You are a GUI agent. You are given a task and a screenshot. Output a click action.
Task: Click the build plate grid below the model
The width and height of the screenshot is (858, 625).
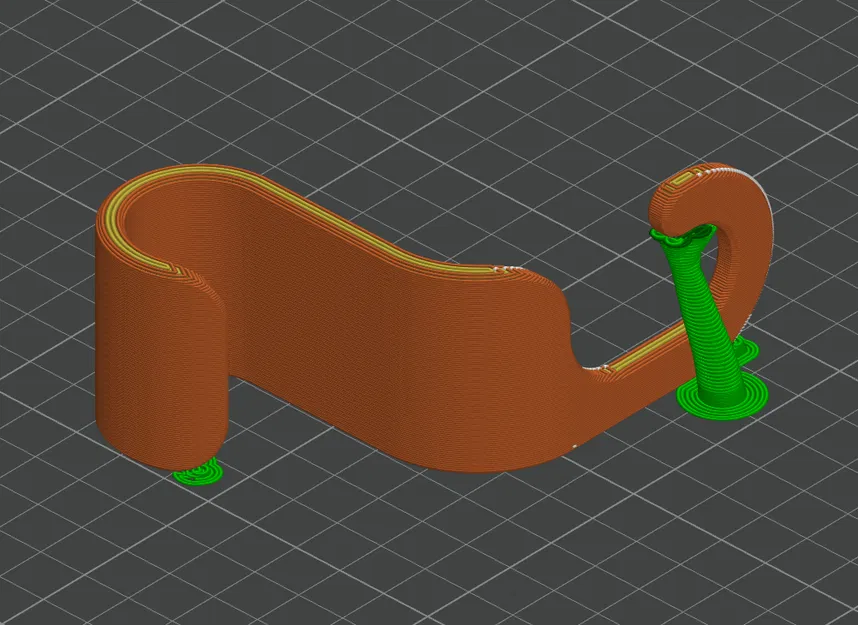[450, 550]
